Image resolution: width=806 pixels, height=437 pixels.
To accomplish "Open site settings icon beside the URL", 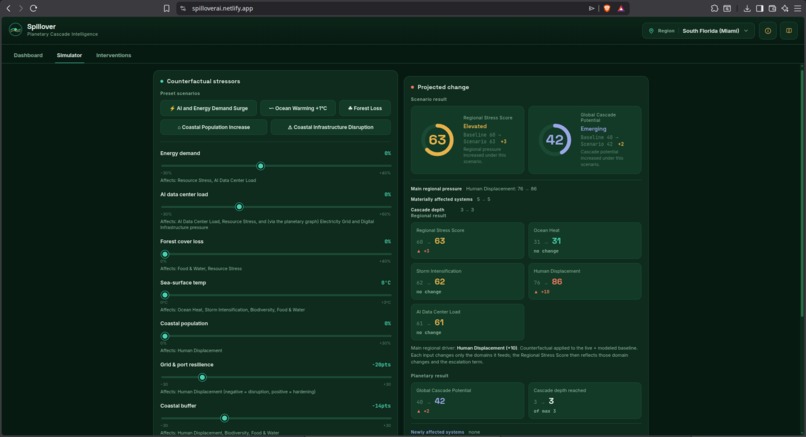I will coord(182,8).
